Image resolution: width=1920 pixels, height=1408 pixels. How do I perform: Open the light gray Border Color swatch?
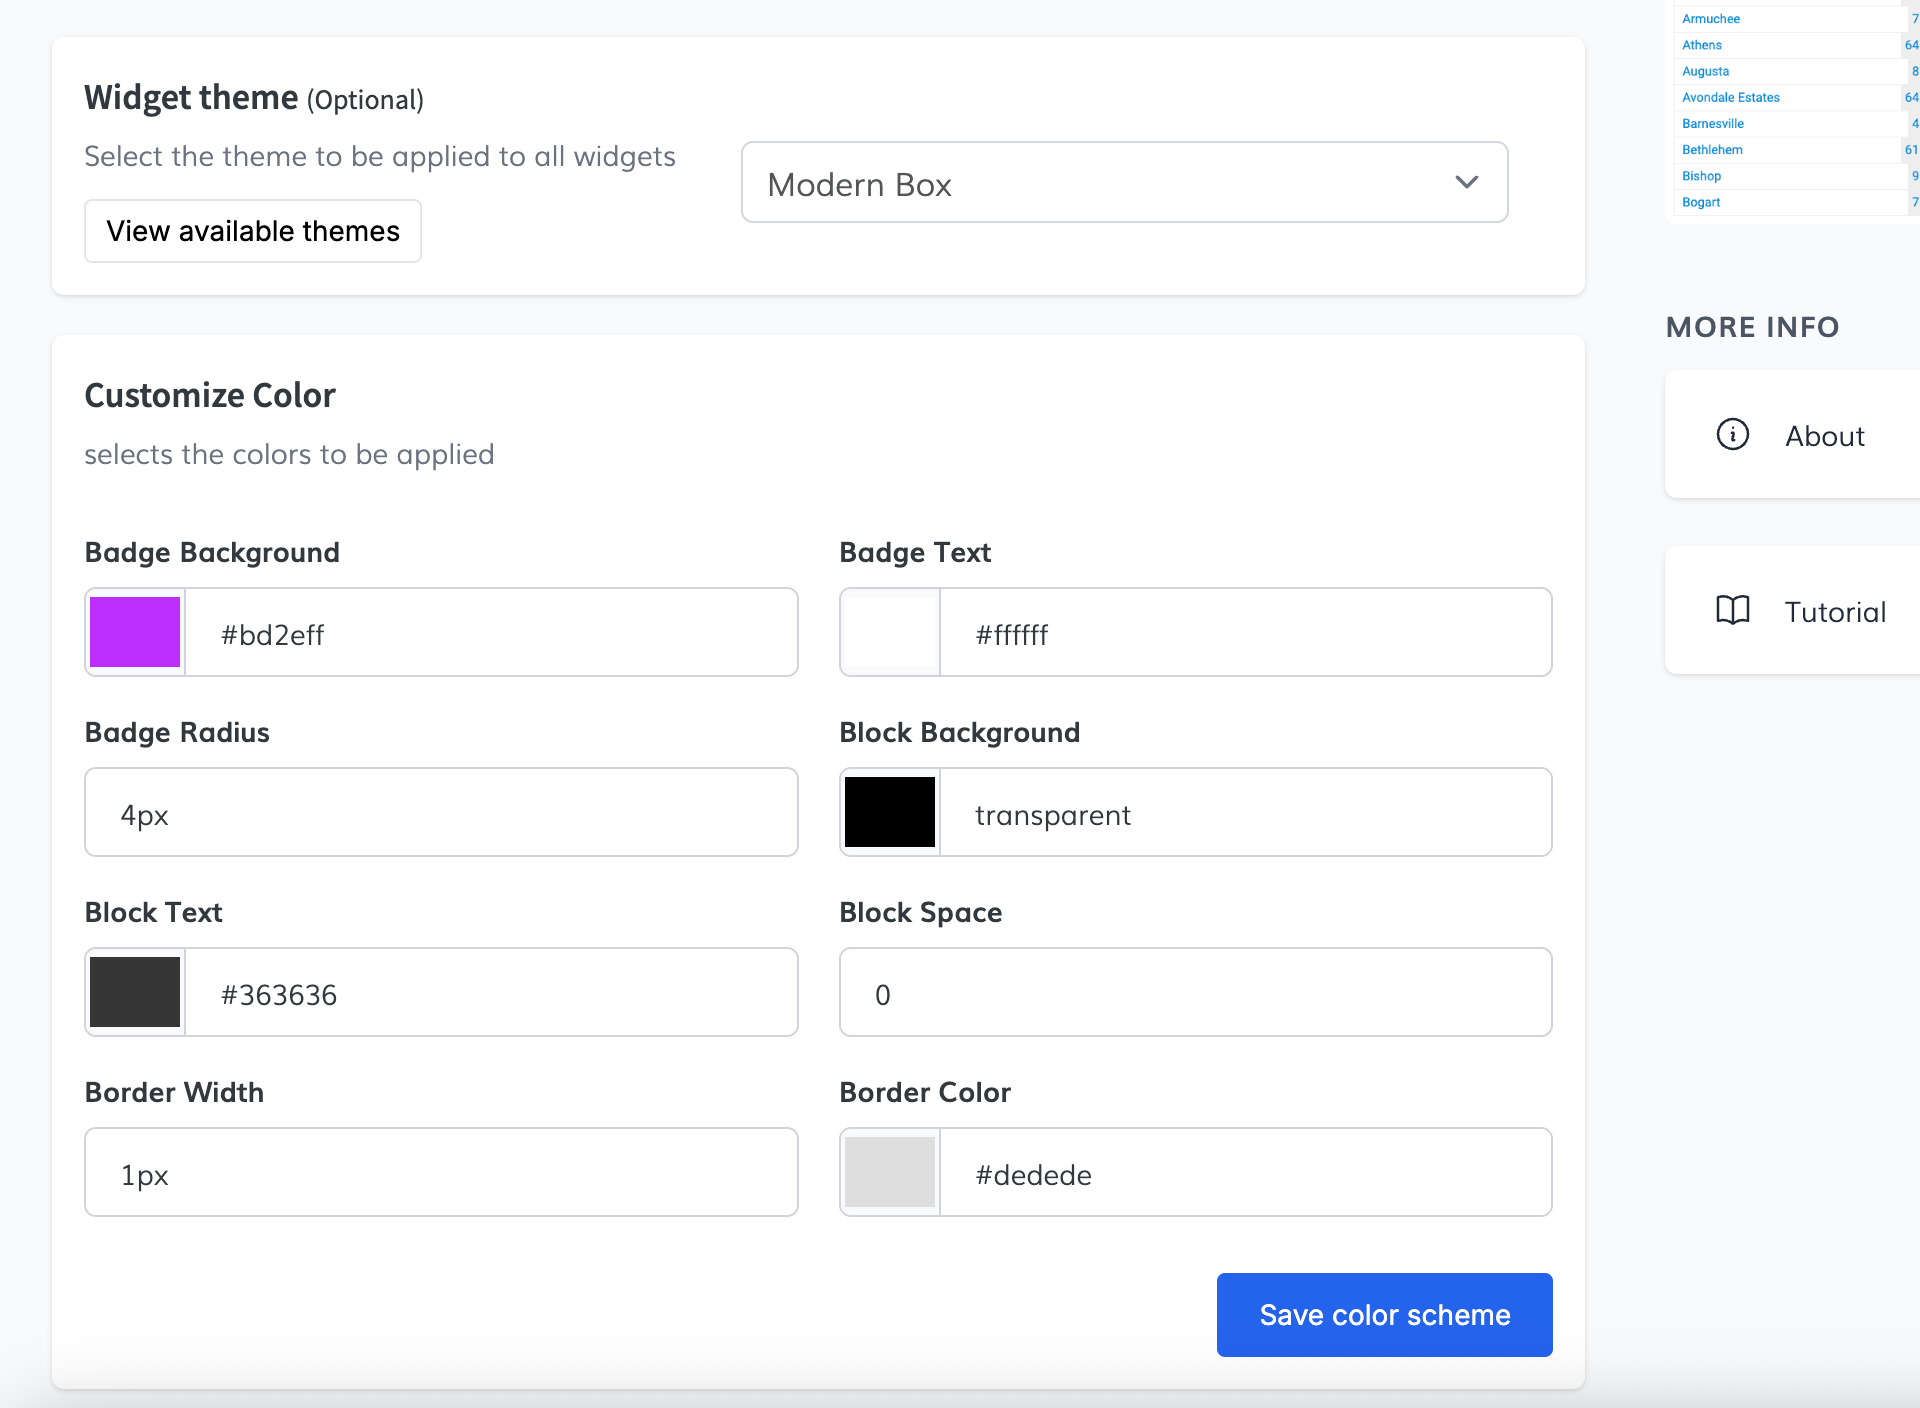click(x=890, y=1172)
